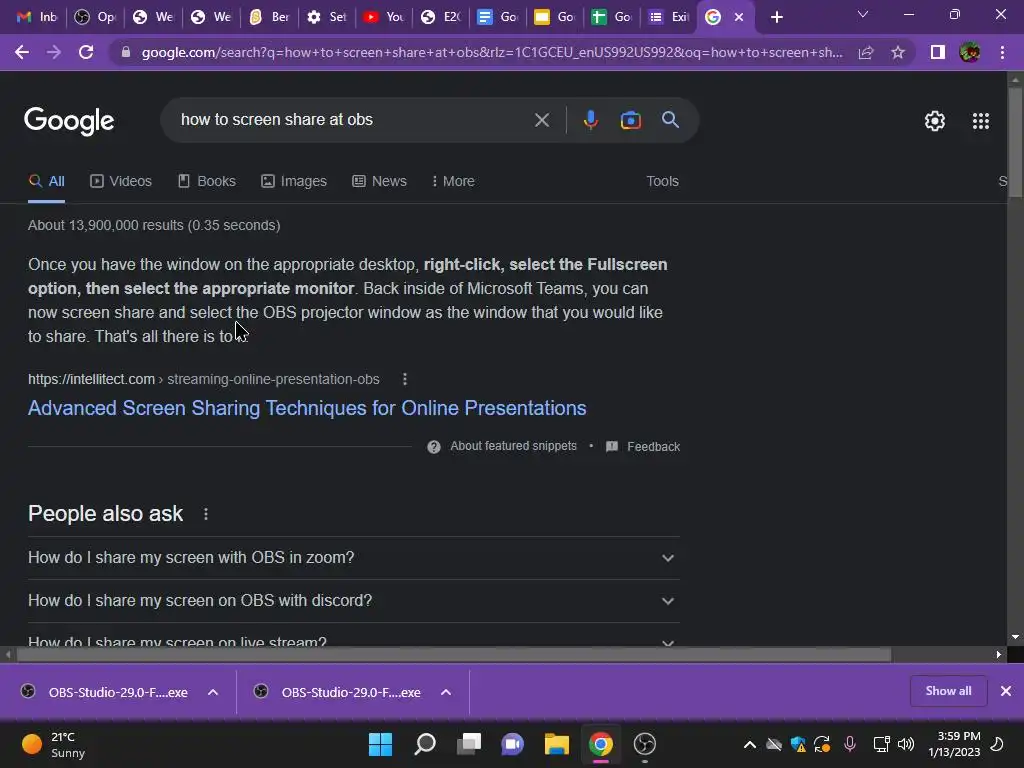Open Chrome three-dot menu

(x=1002, y=52)
